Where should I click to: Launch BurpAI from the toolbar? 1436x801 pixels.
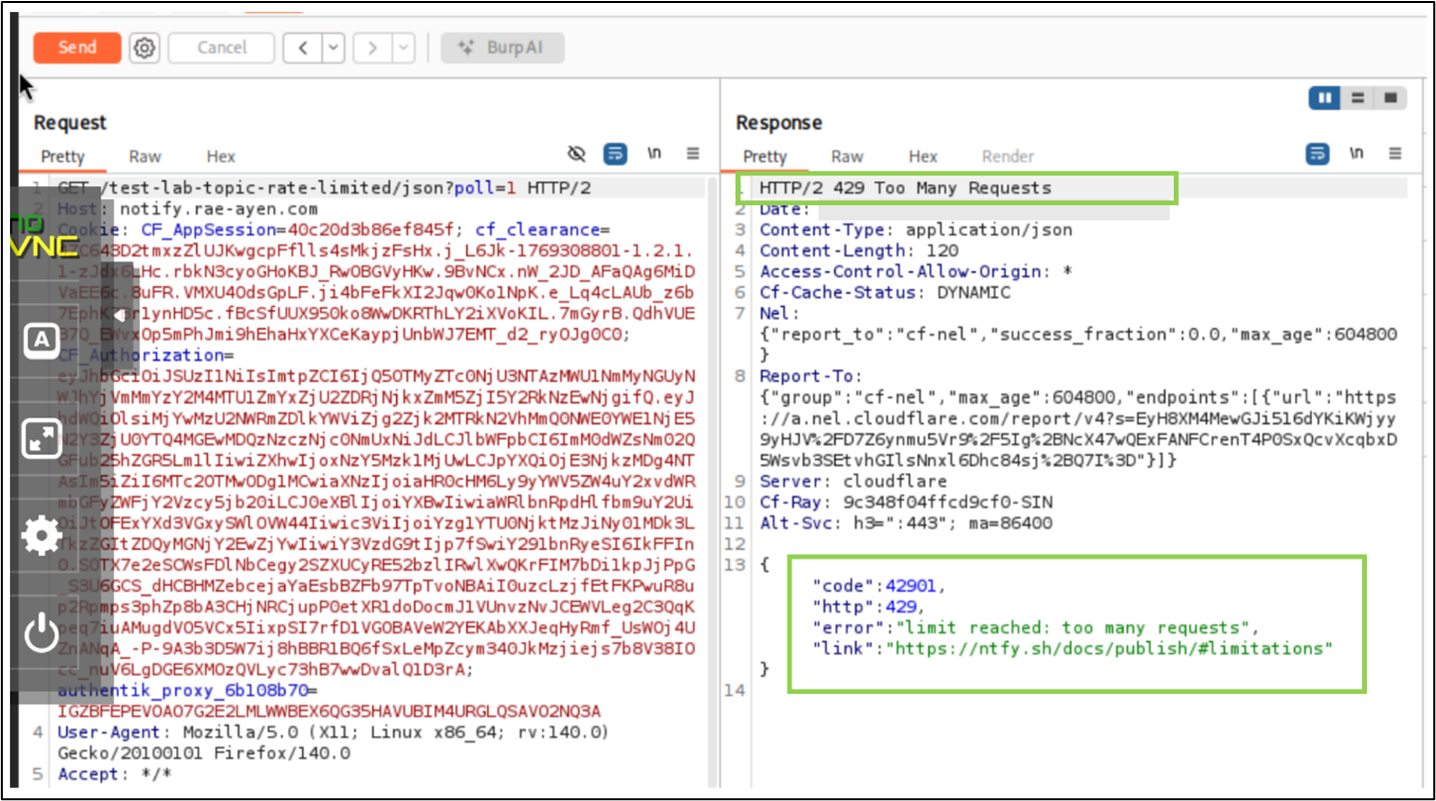click(503, 47)
